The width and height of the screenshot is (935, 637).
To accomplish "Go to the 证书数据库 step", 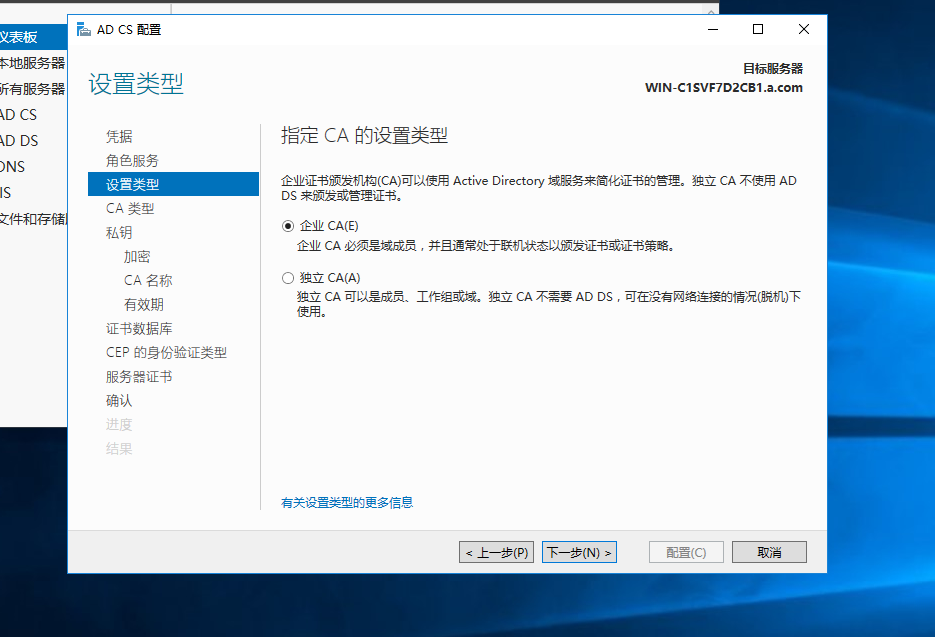I will 139,329.
